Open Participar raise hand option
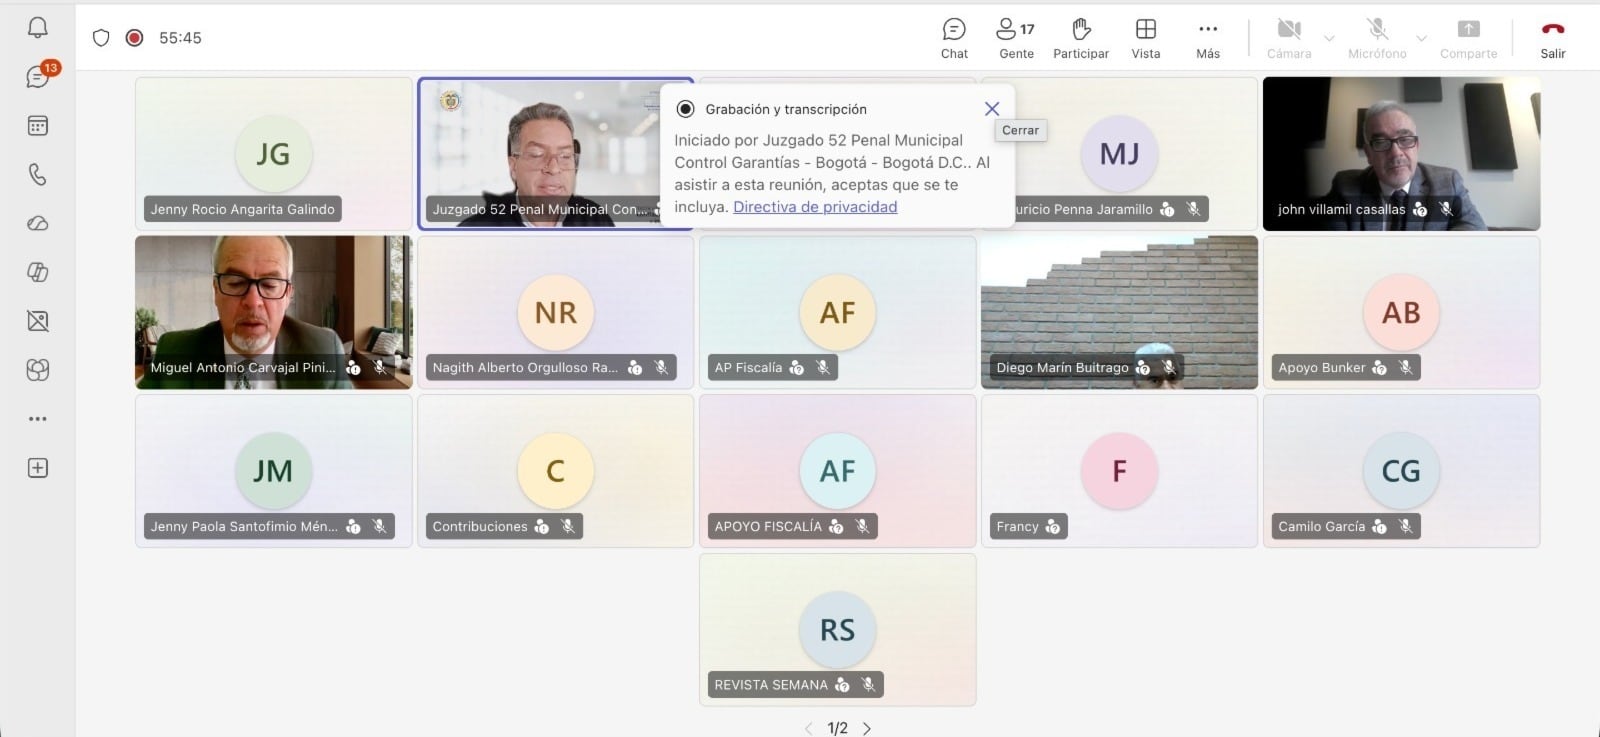Screen dimensions: 1600x737 tap(1081, 39)
